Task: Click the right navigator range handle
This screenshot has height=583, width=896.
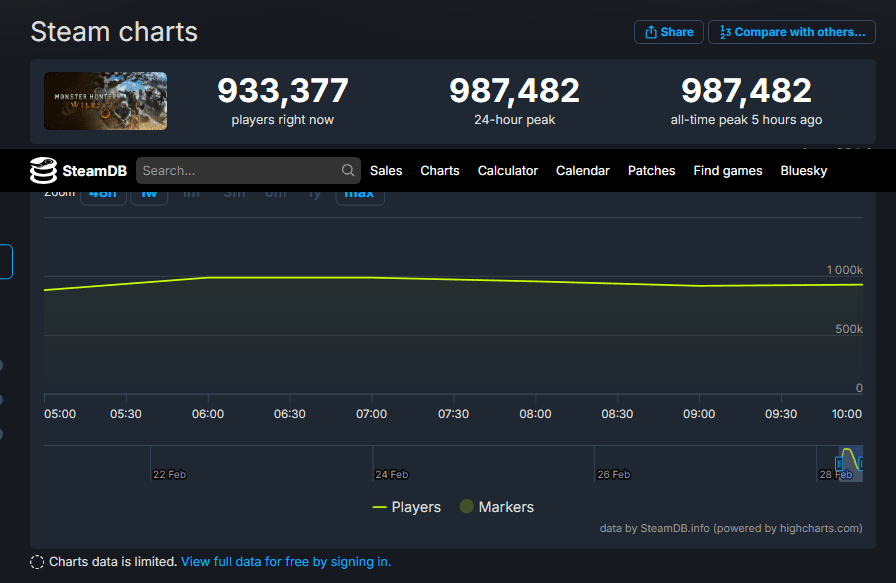Action: coord(861,463)
